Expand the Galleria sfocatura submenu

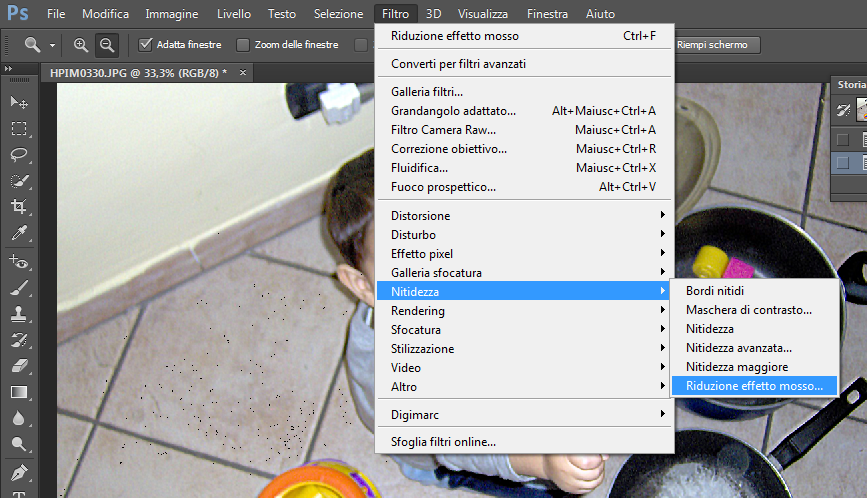point(524,272)
